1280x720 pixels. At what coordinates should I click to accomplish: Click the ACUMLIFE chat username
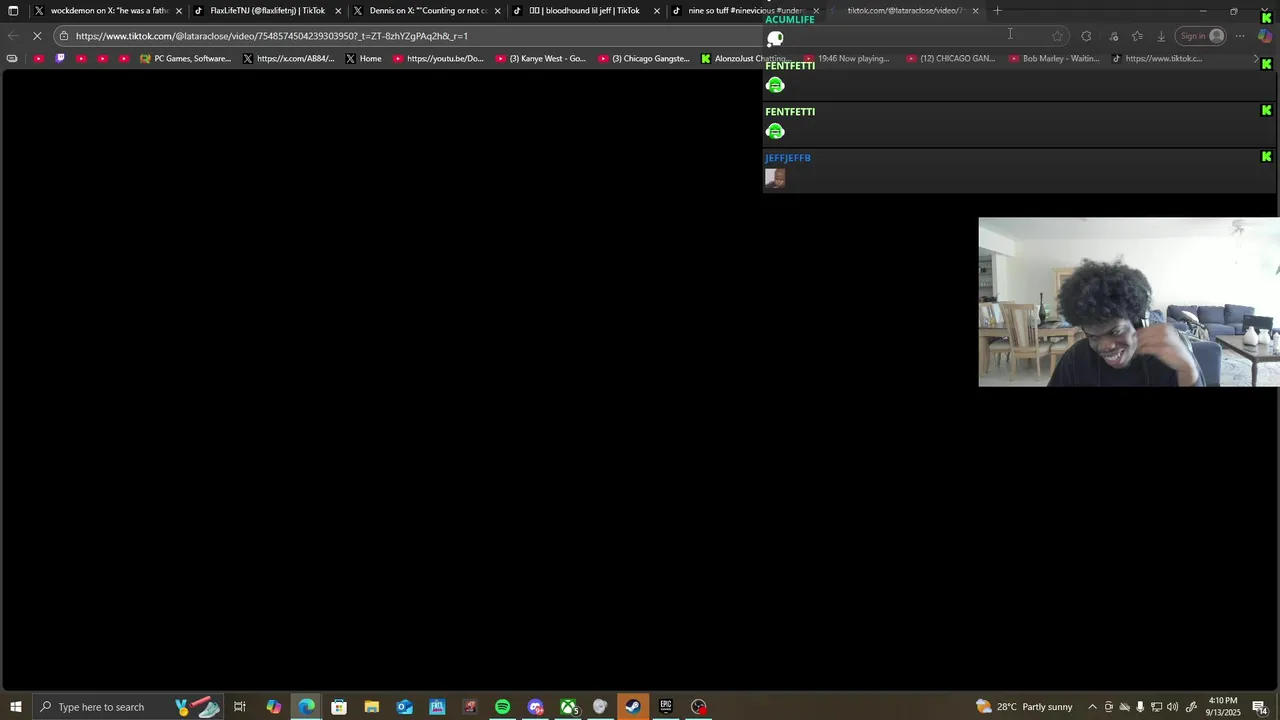point(790,20)
